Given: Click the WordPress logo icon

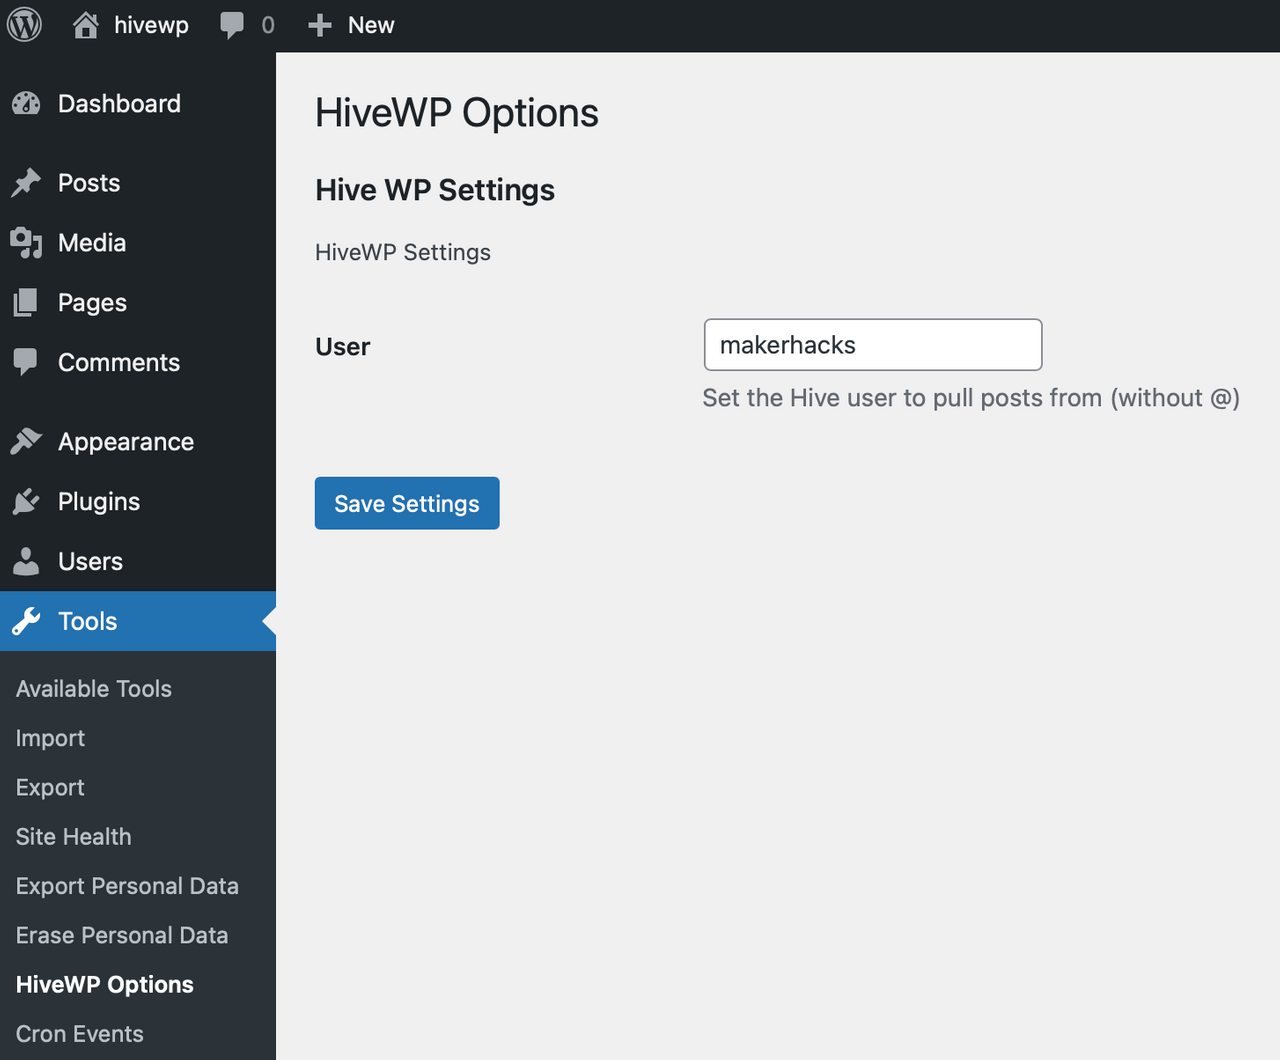Looking at the screenshot, I should [25, 25].
